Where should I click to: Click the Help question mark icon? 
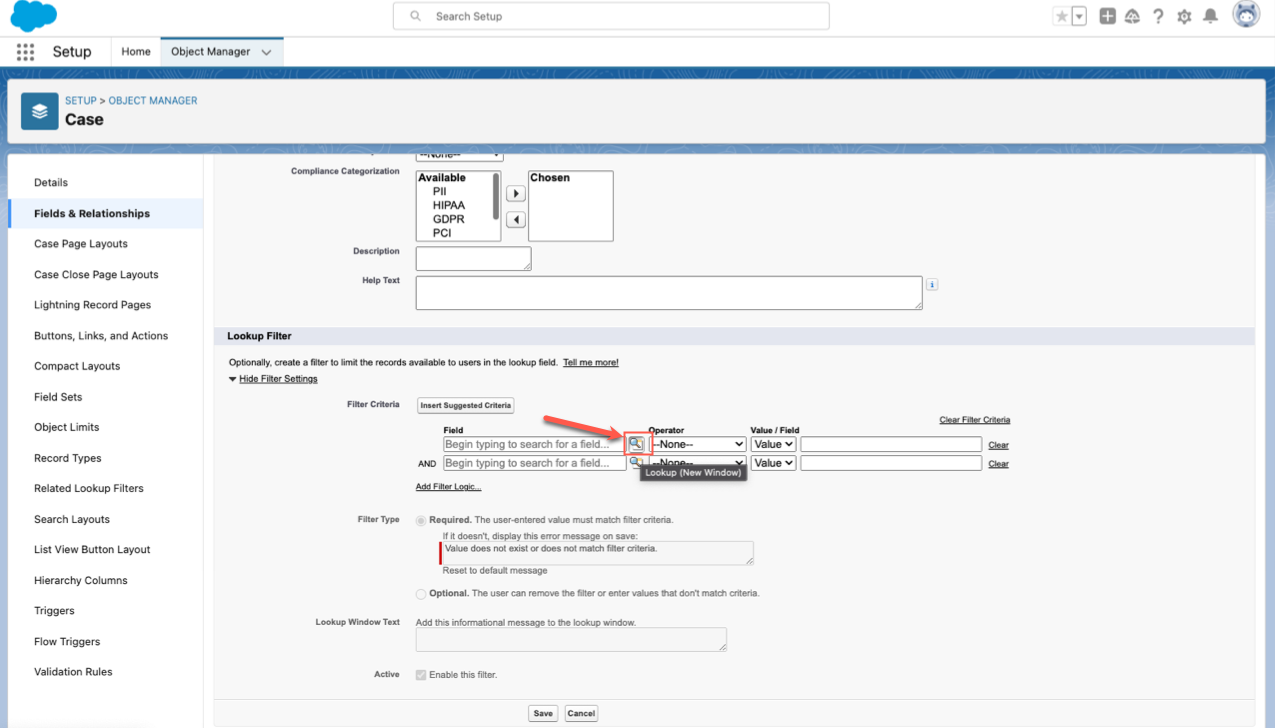(x=1158, y=16)
